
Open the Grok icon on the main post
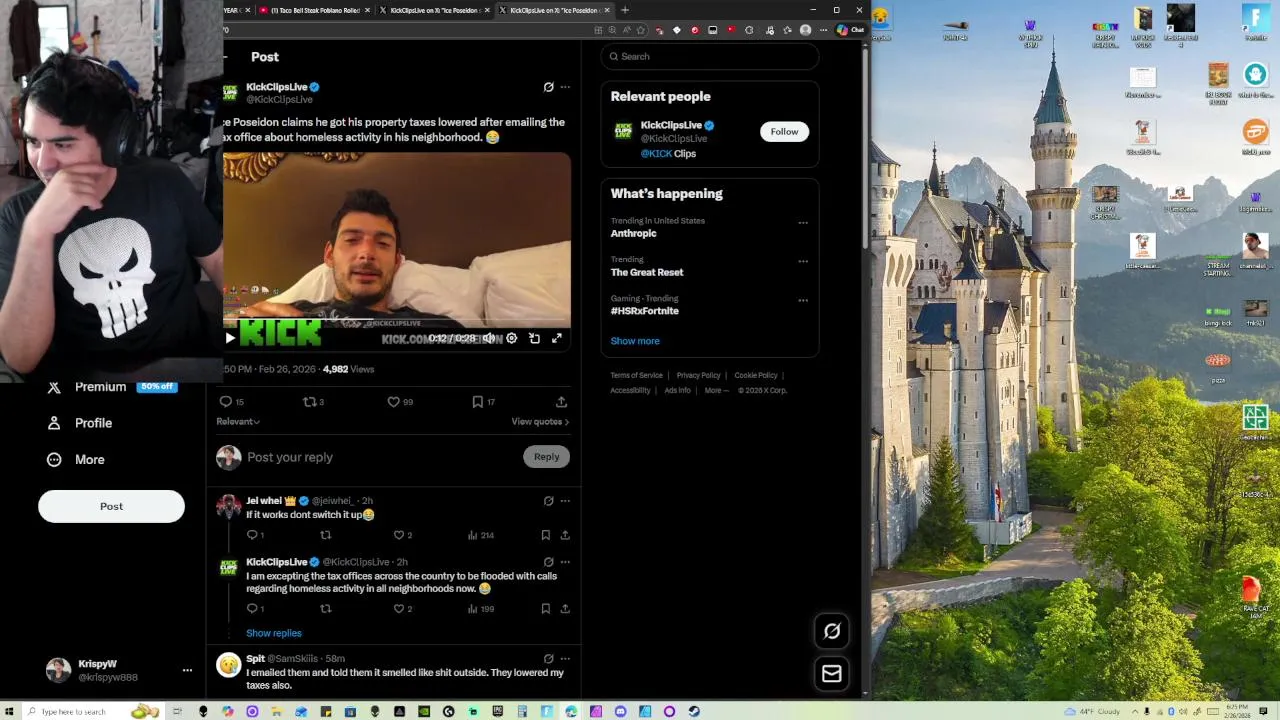[x=548, y=87]
